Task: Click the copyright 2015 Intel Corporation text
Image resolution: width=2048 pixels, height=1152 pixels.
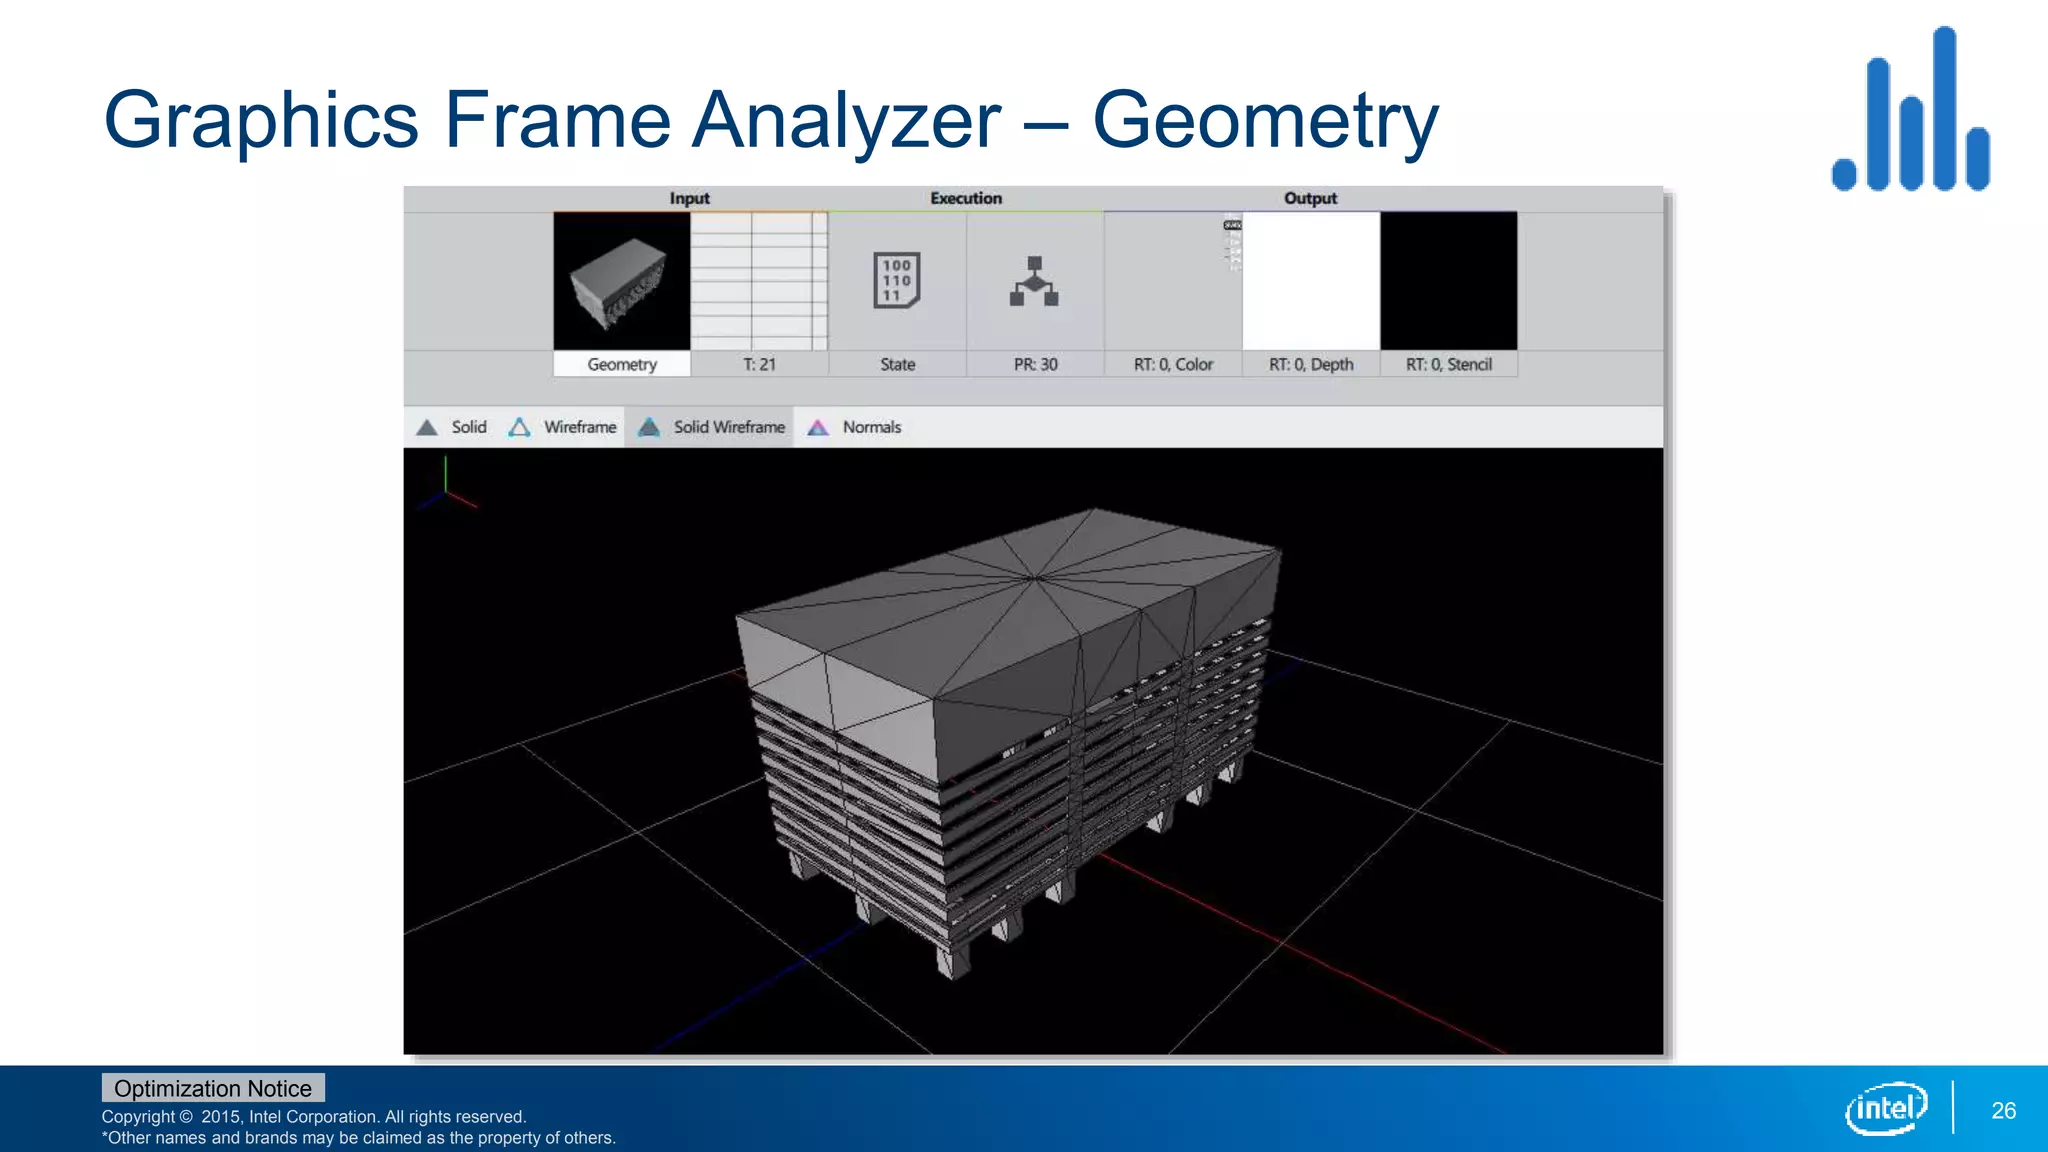Action: 314,1116
